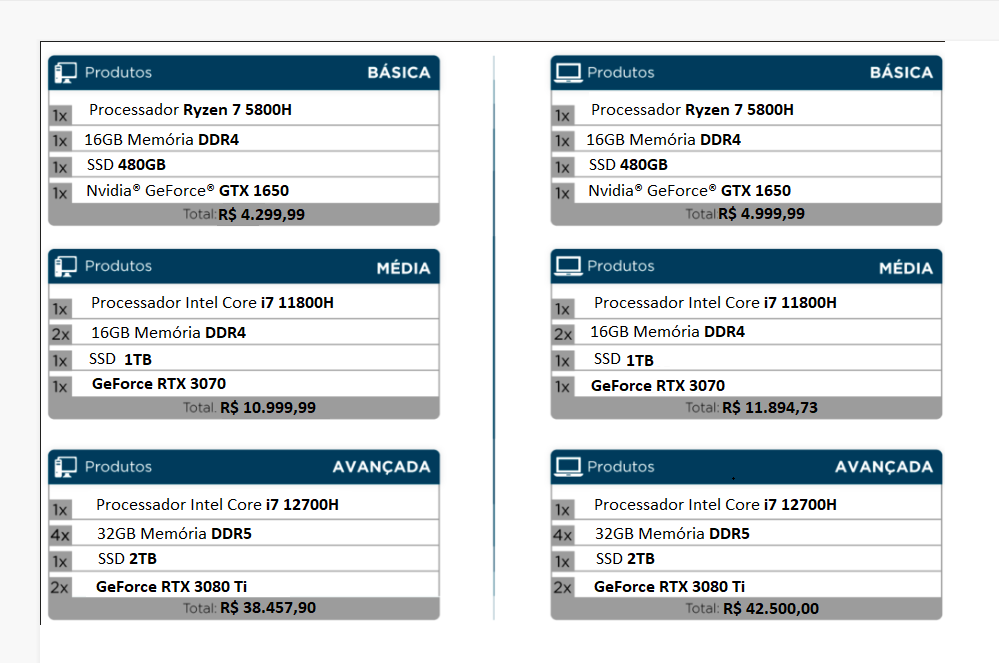Select the BÁSICA label on the laptop card

[x=902, y=73]
